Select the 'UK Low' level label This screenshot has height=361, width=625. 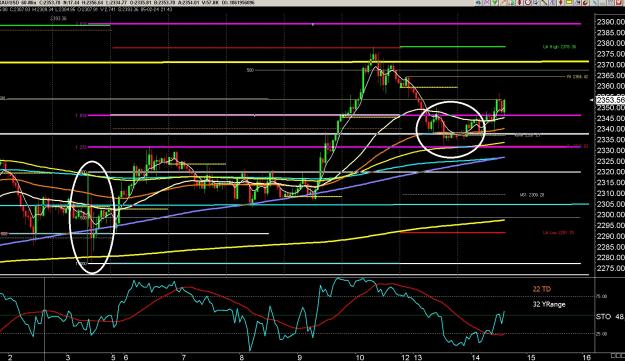(x=558, y=233)
